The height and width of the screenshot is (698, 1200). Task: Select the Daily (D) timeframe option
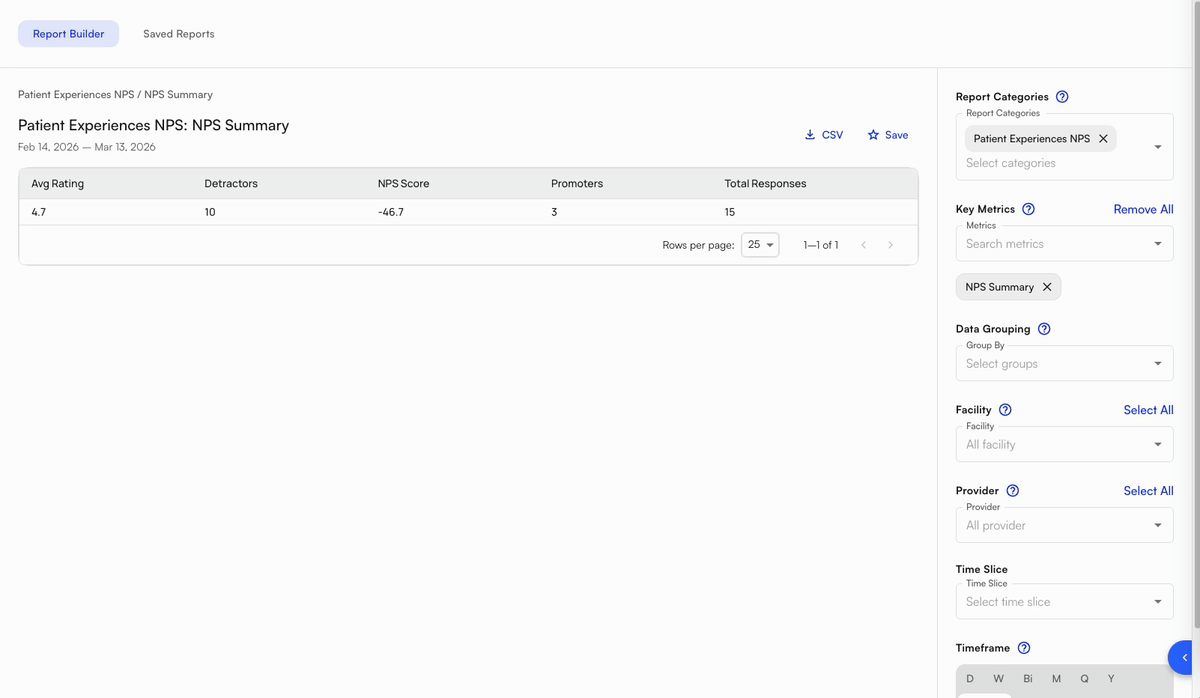[x=969, y=678]
